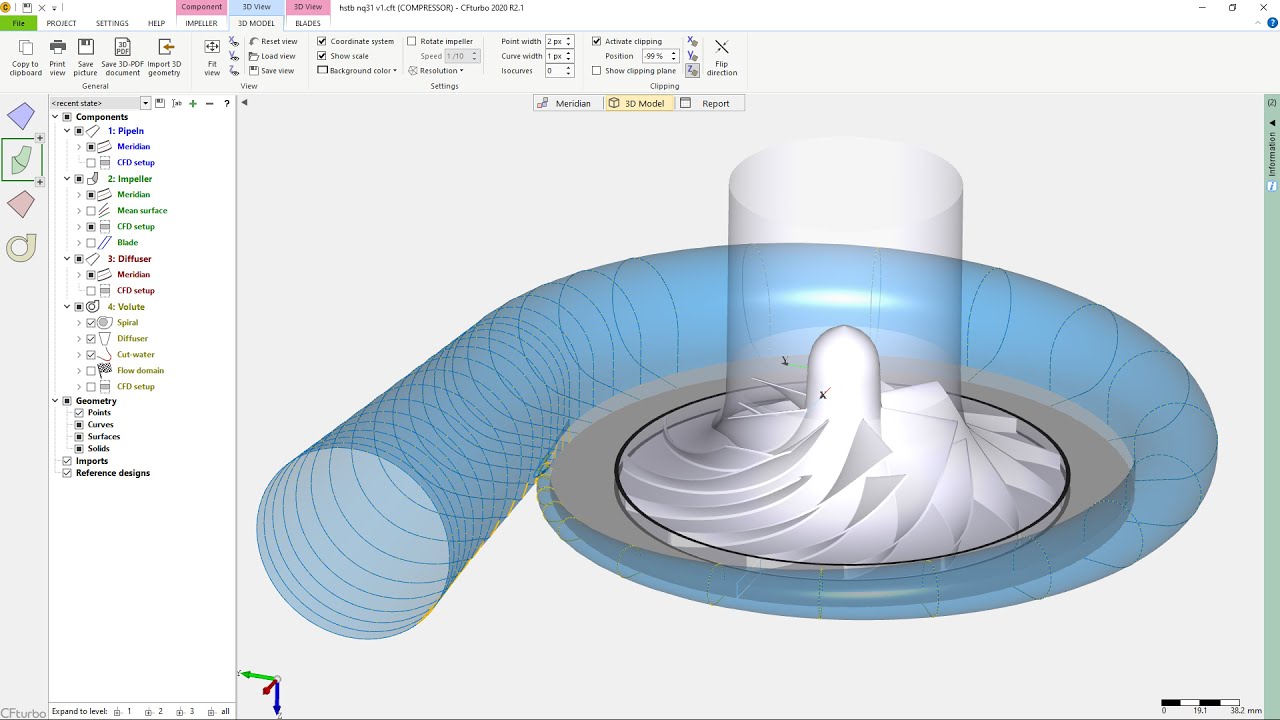Viewport: 1280px width, 720px height.
Task: Open Import 3D geometry
Action: coord(165,57)
